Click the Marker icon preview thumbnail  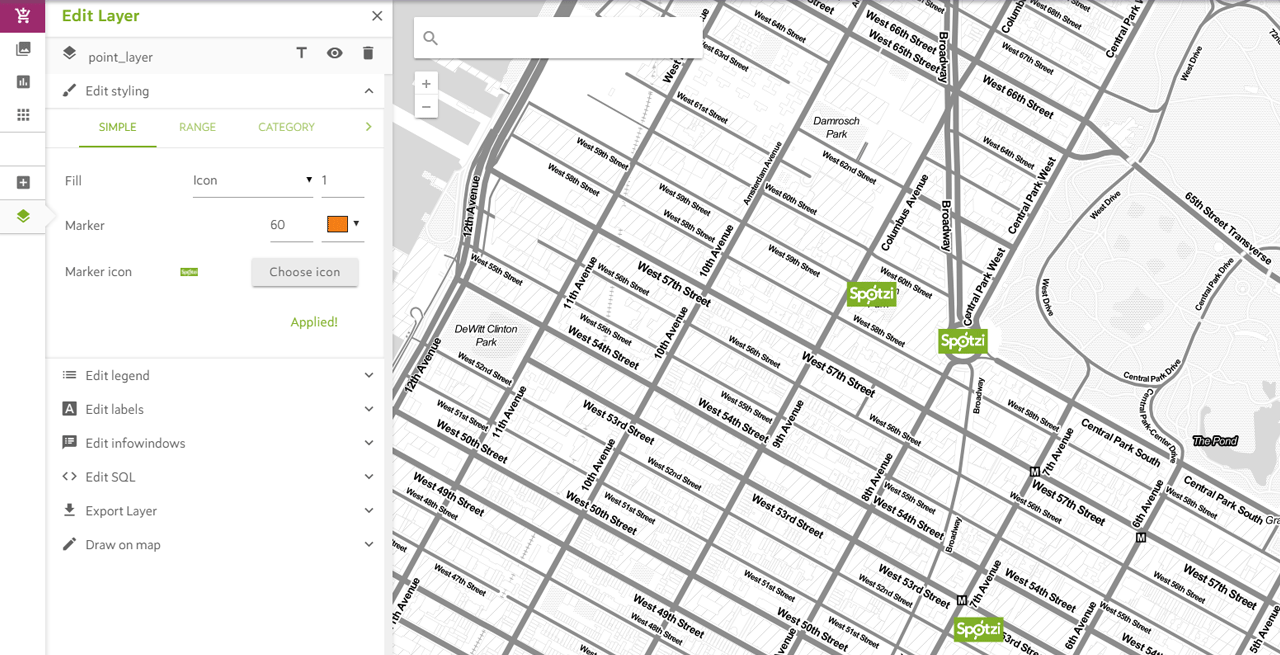click(189, 272)
